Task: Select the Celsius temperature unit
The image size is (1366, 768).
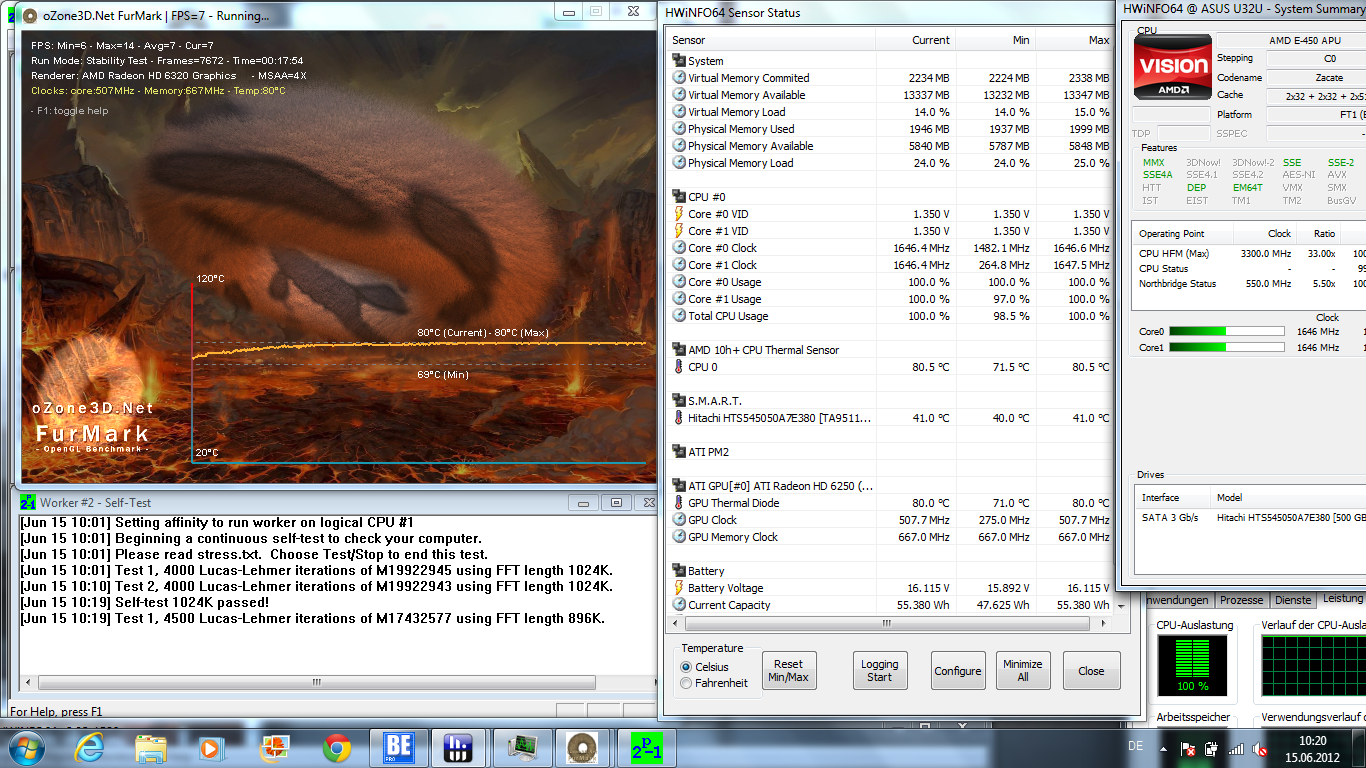Action: click(x=686, y=667)
